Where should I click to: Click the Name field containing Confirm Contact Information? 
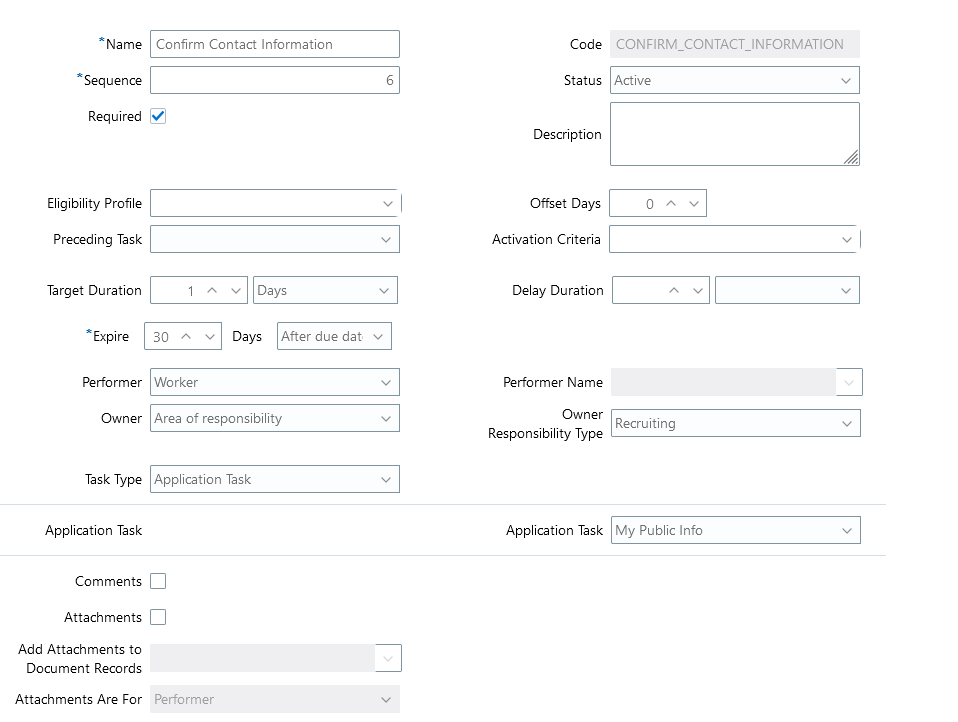[275, 44]
